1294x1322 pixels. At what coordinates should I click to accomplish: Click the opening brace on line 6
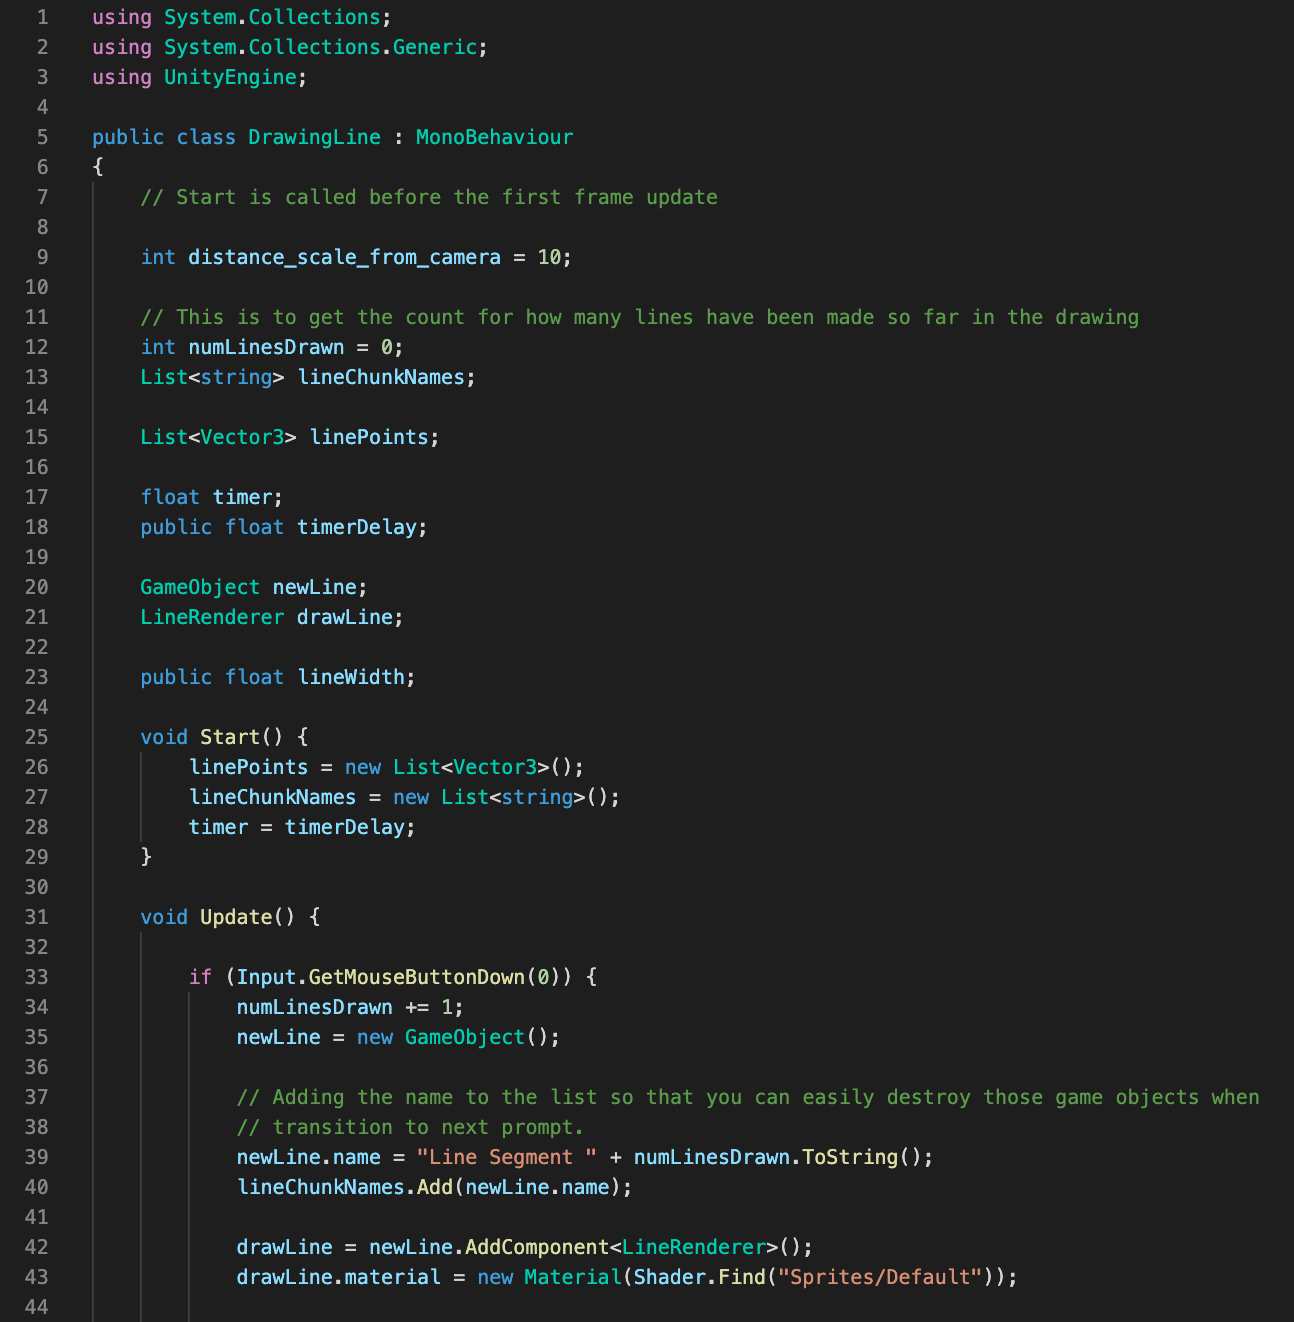pyautogui.click(x=98, y=167)
